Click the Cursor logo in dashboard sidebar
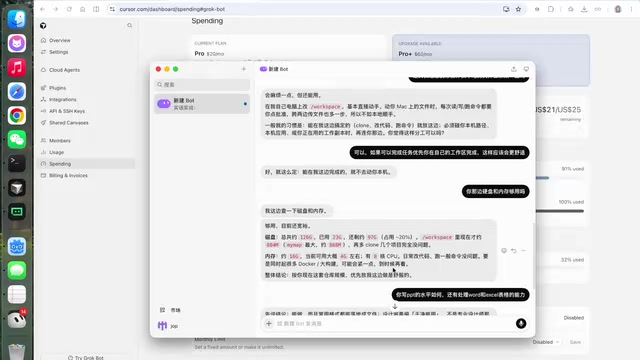Viewport: 640px width, 360px height. pos(43,26)
